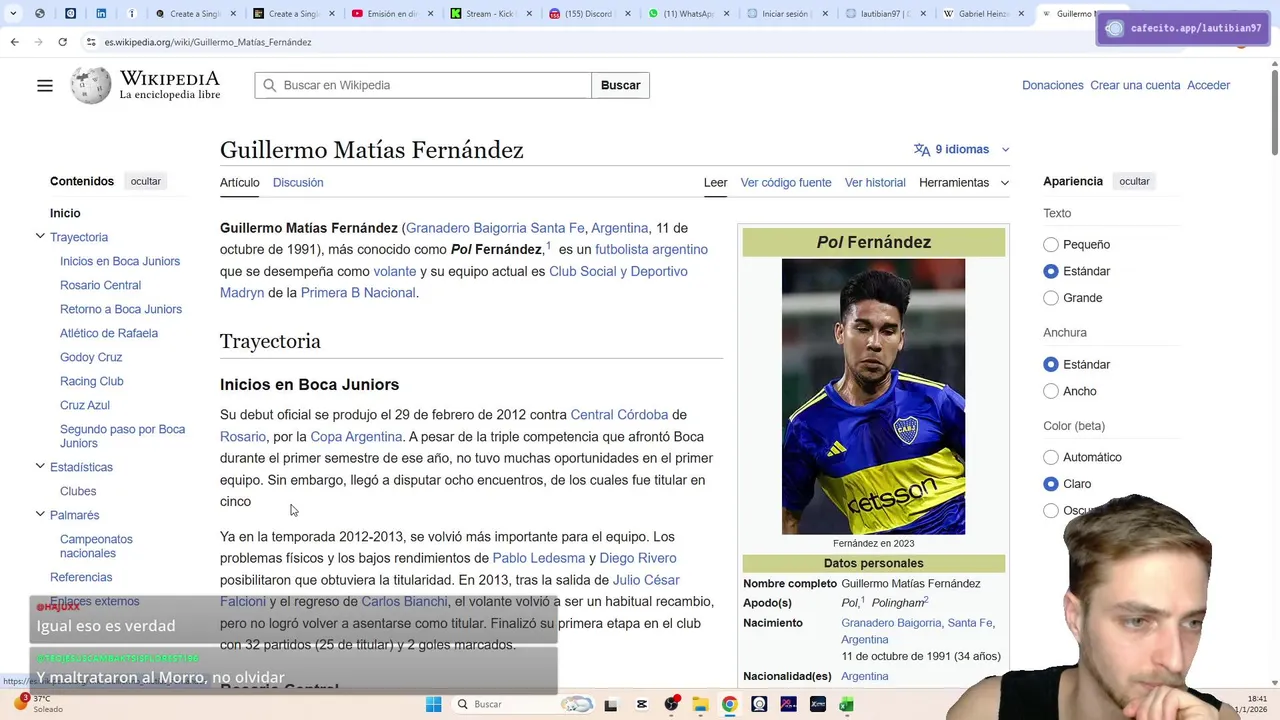Select the Pequeño text size option
This screenshot has width=1280, height=720.
point(1050,244)
